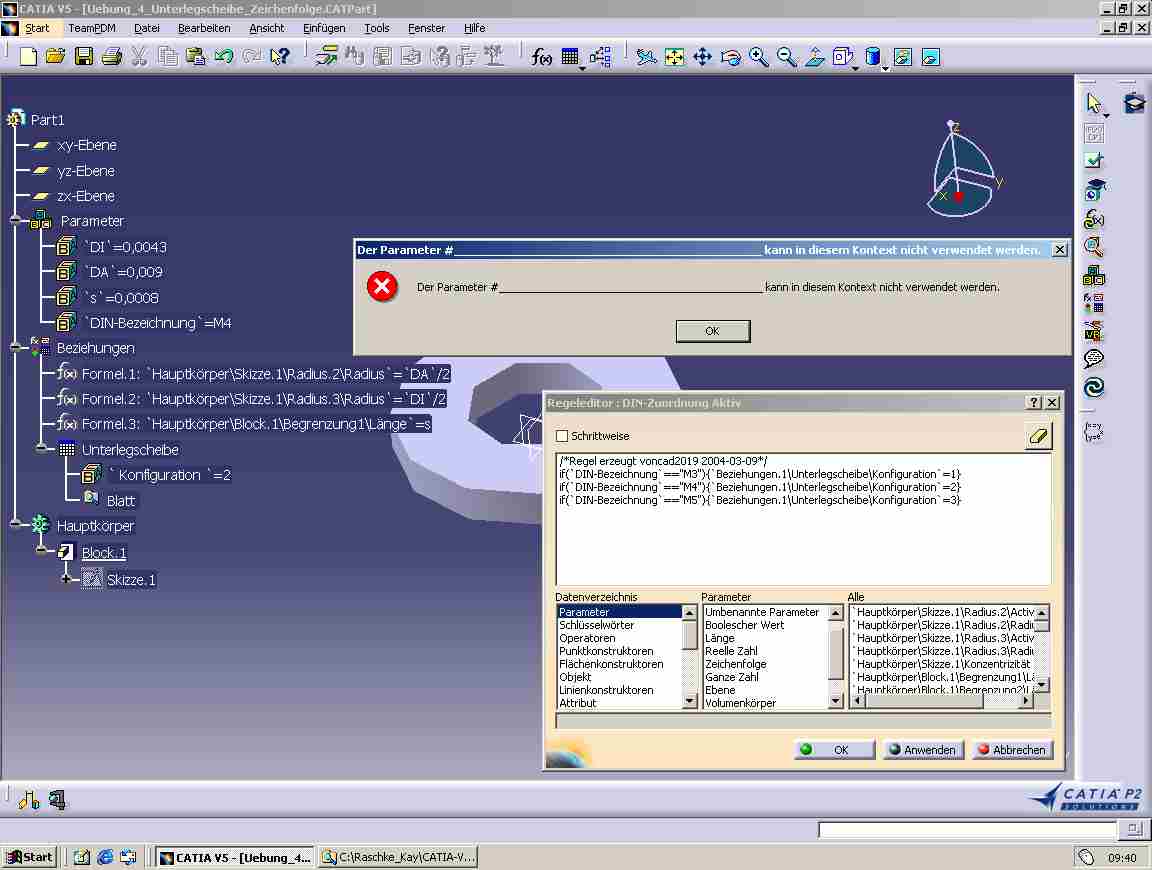The height and width of the screenshot is (870, 1152).
Task: Click the right arrow of the Alle list scrollbar
Action: click(x=1026, y=700)
